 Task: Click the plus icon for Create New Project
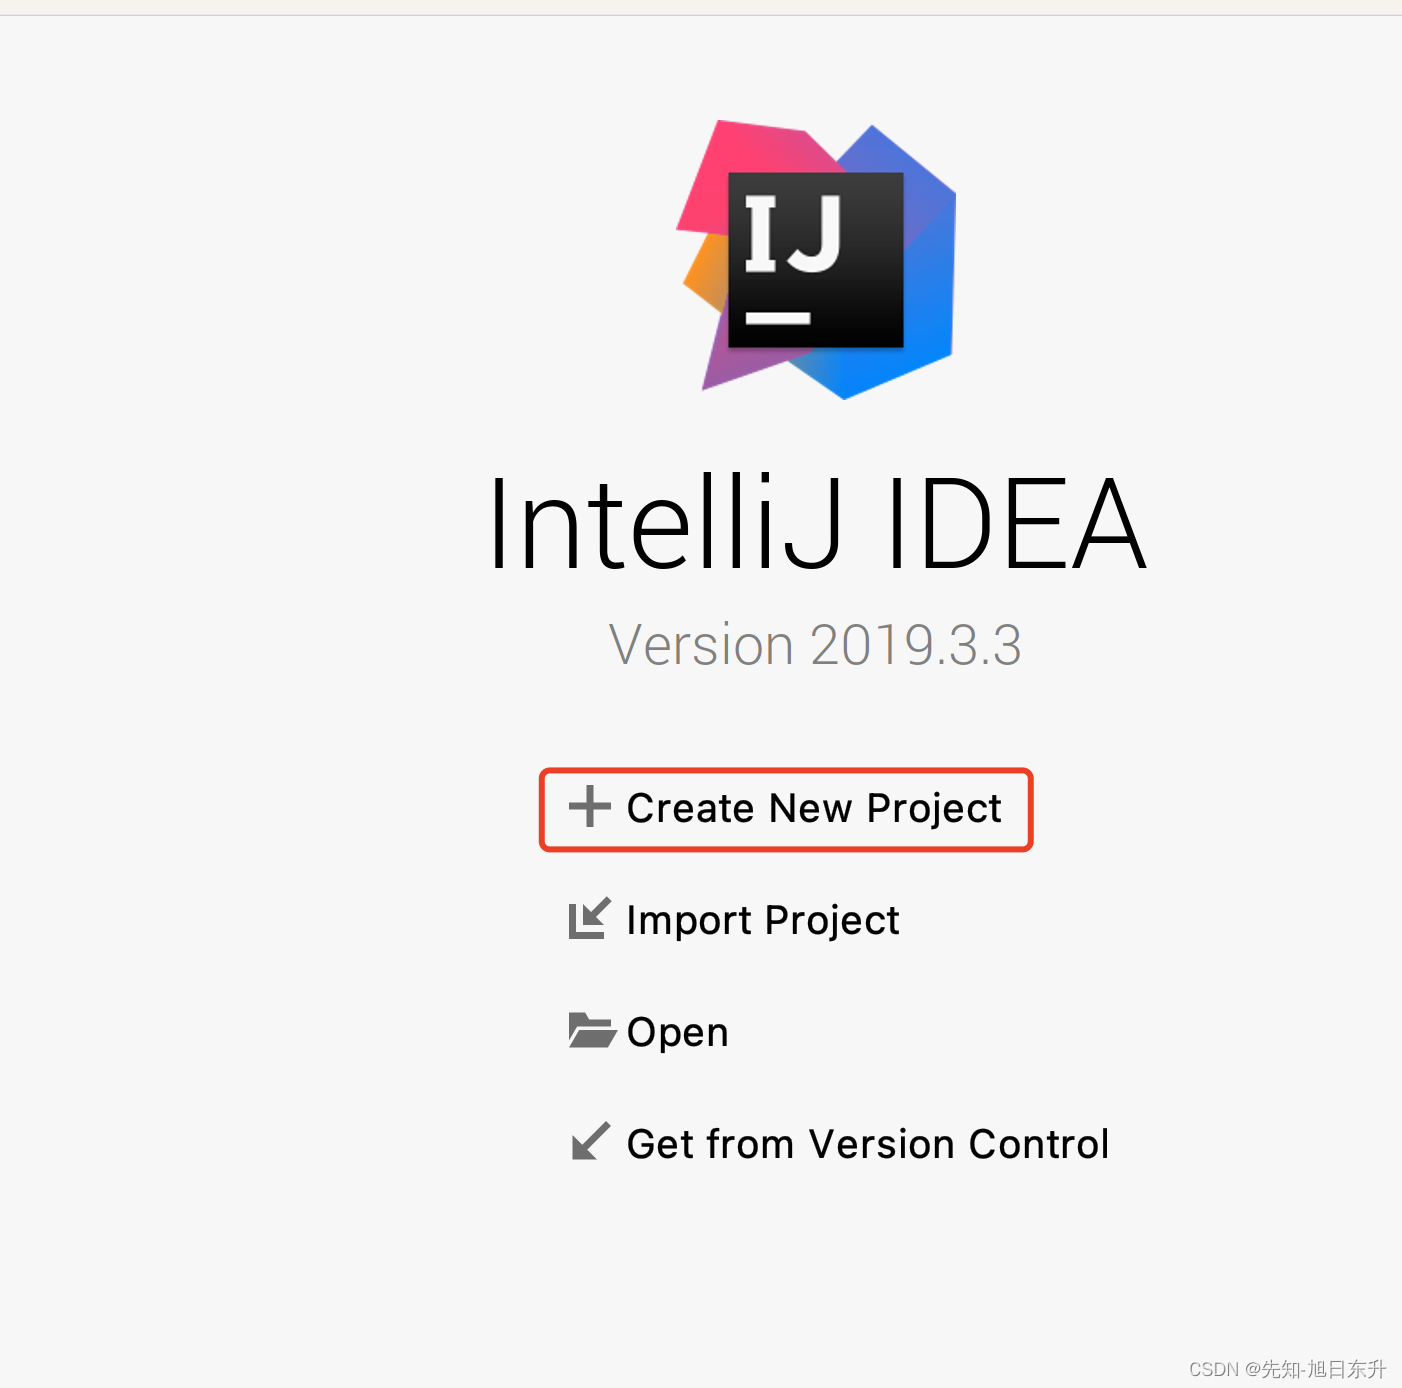590,807
